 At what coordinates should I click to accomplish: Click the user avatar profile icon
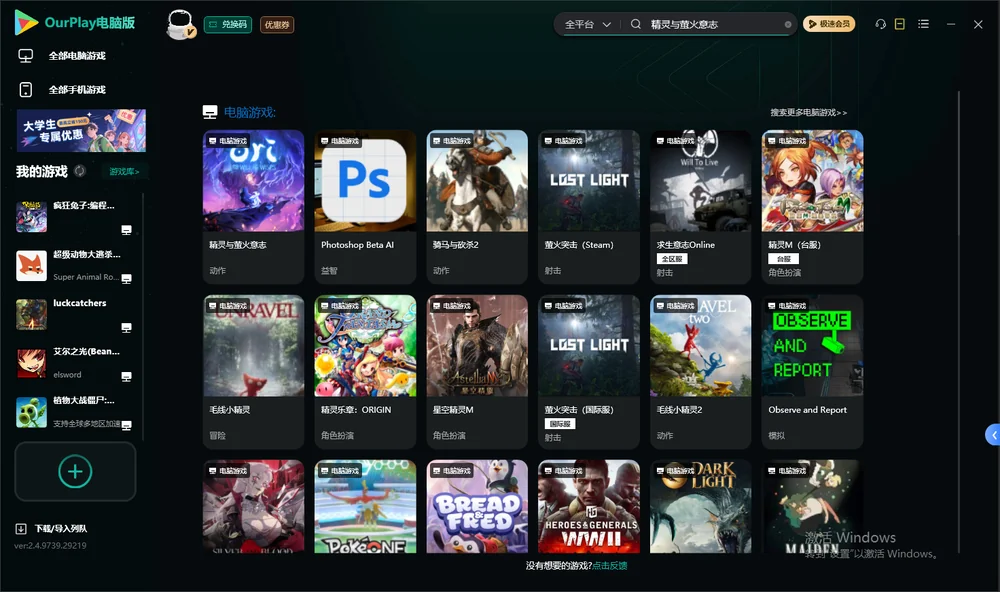pyautogui.click(x=180, y=24)
